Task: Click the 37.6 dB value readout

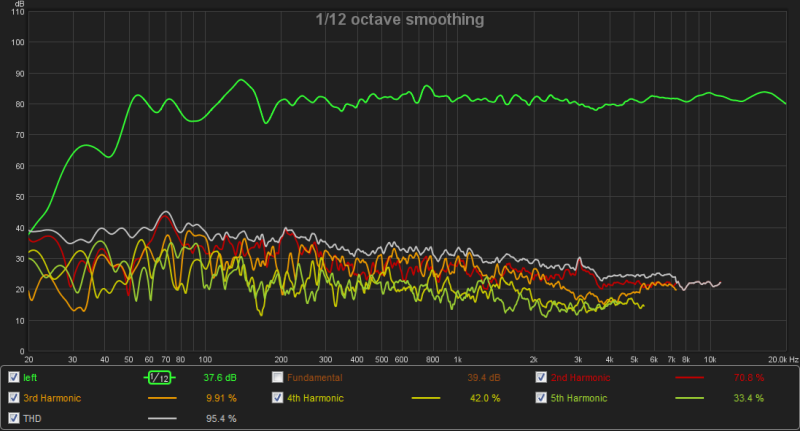Action: [x=220, y=378]
